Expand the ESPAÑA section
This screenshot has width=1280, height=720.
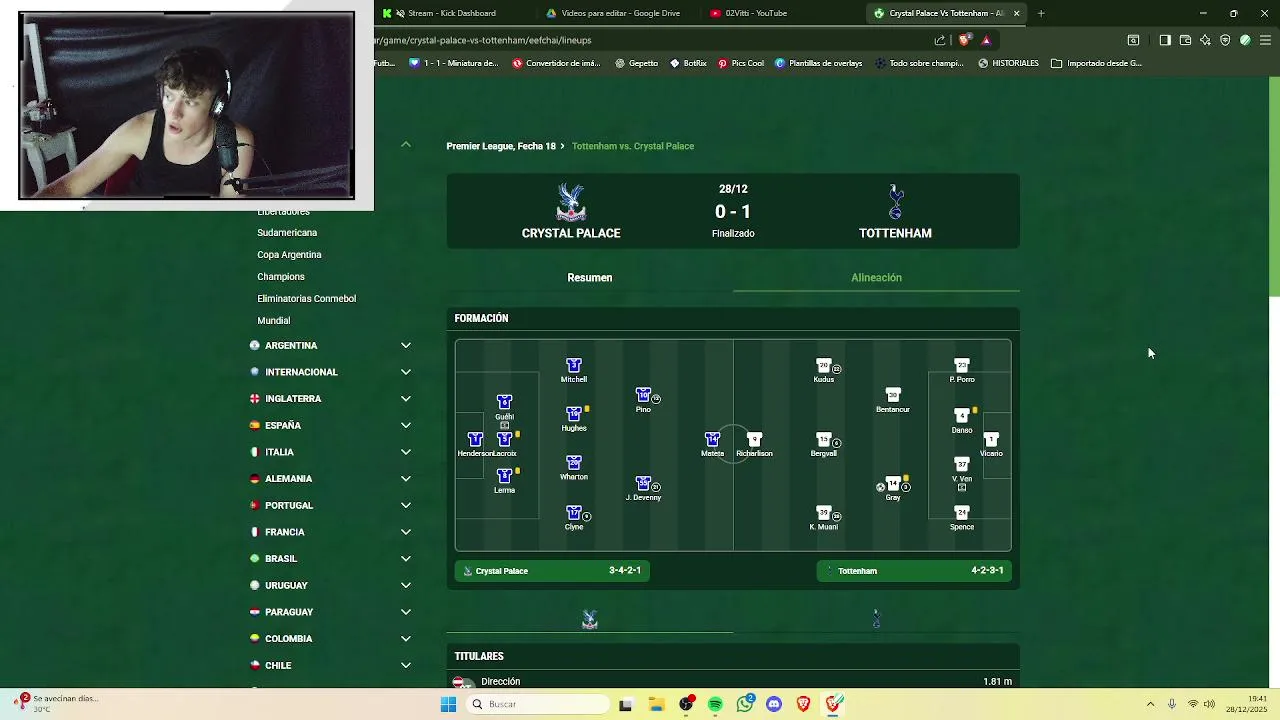click(406, 425)
